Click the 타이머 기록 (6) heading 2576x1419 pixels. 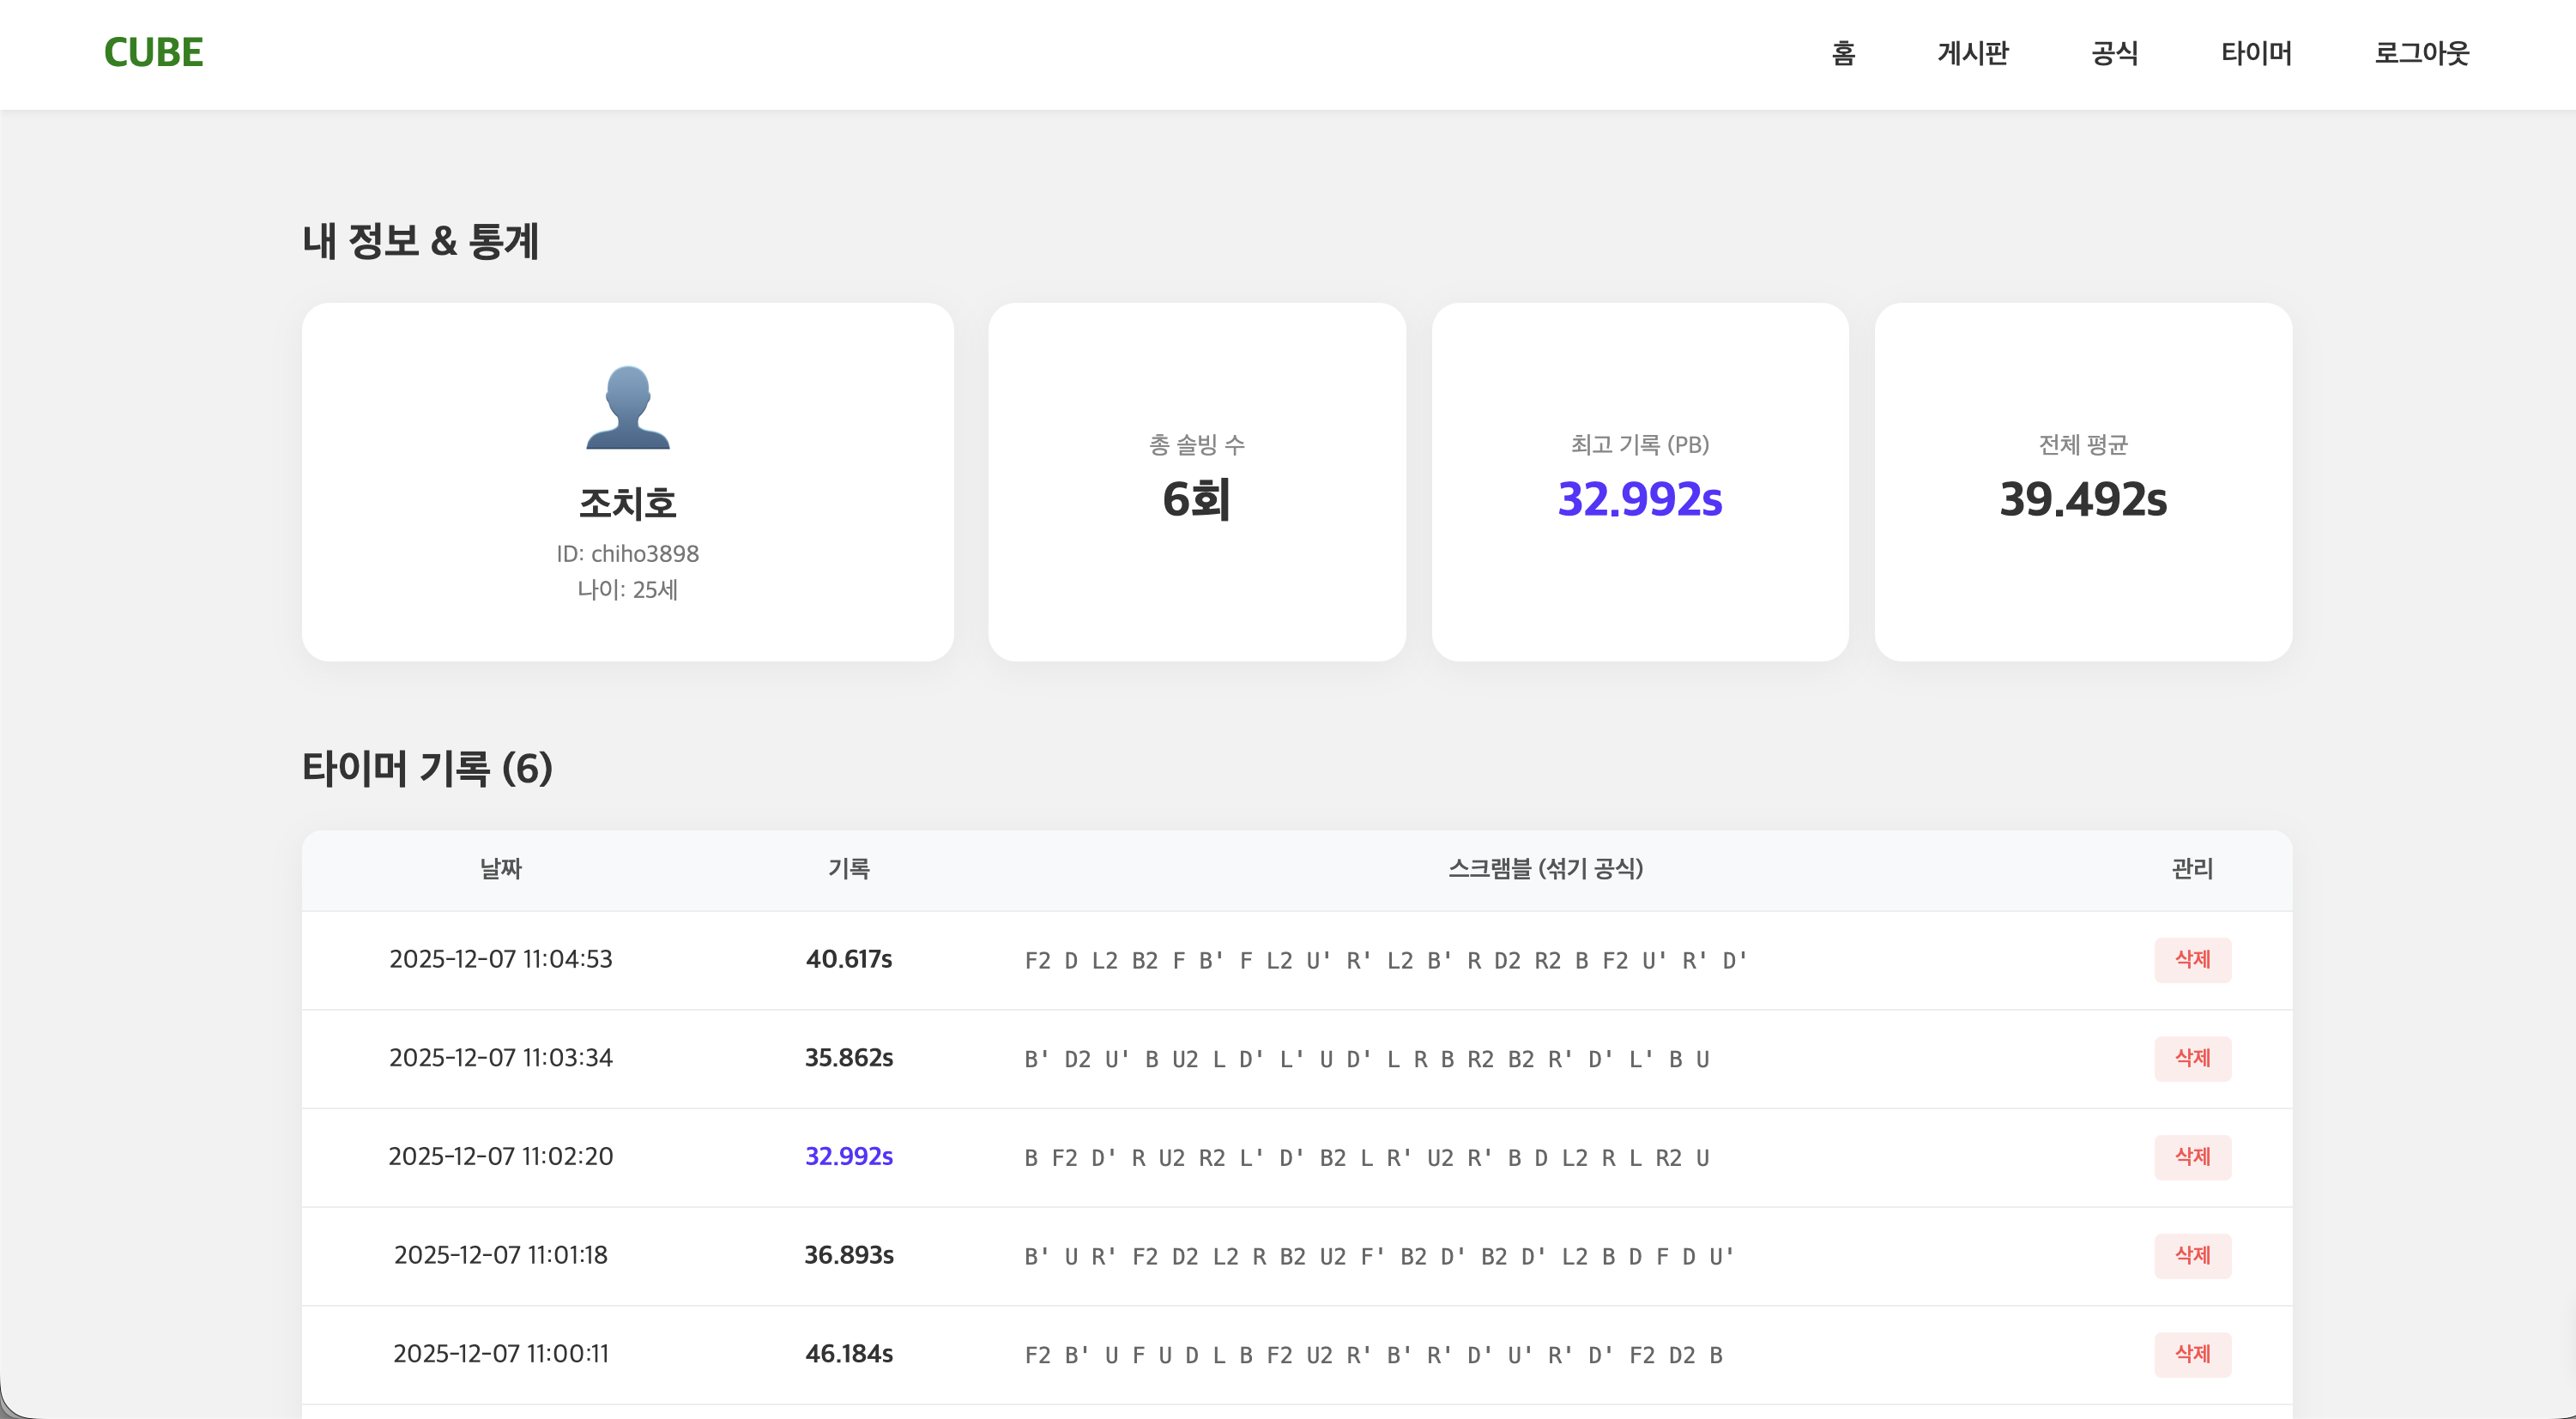coord(428,769)
